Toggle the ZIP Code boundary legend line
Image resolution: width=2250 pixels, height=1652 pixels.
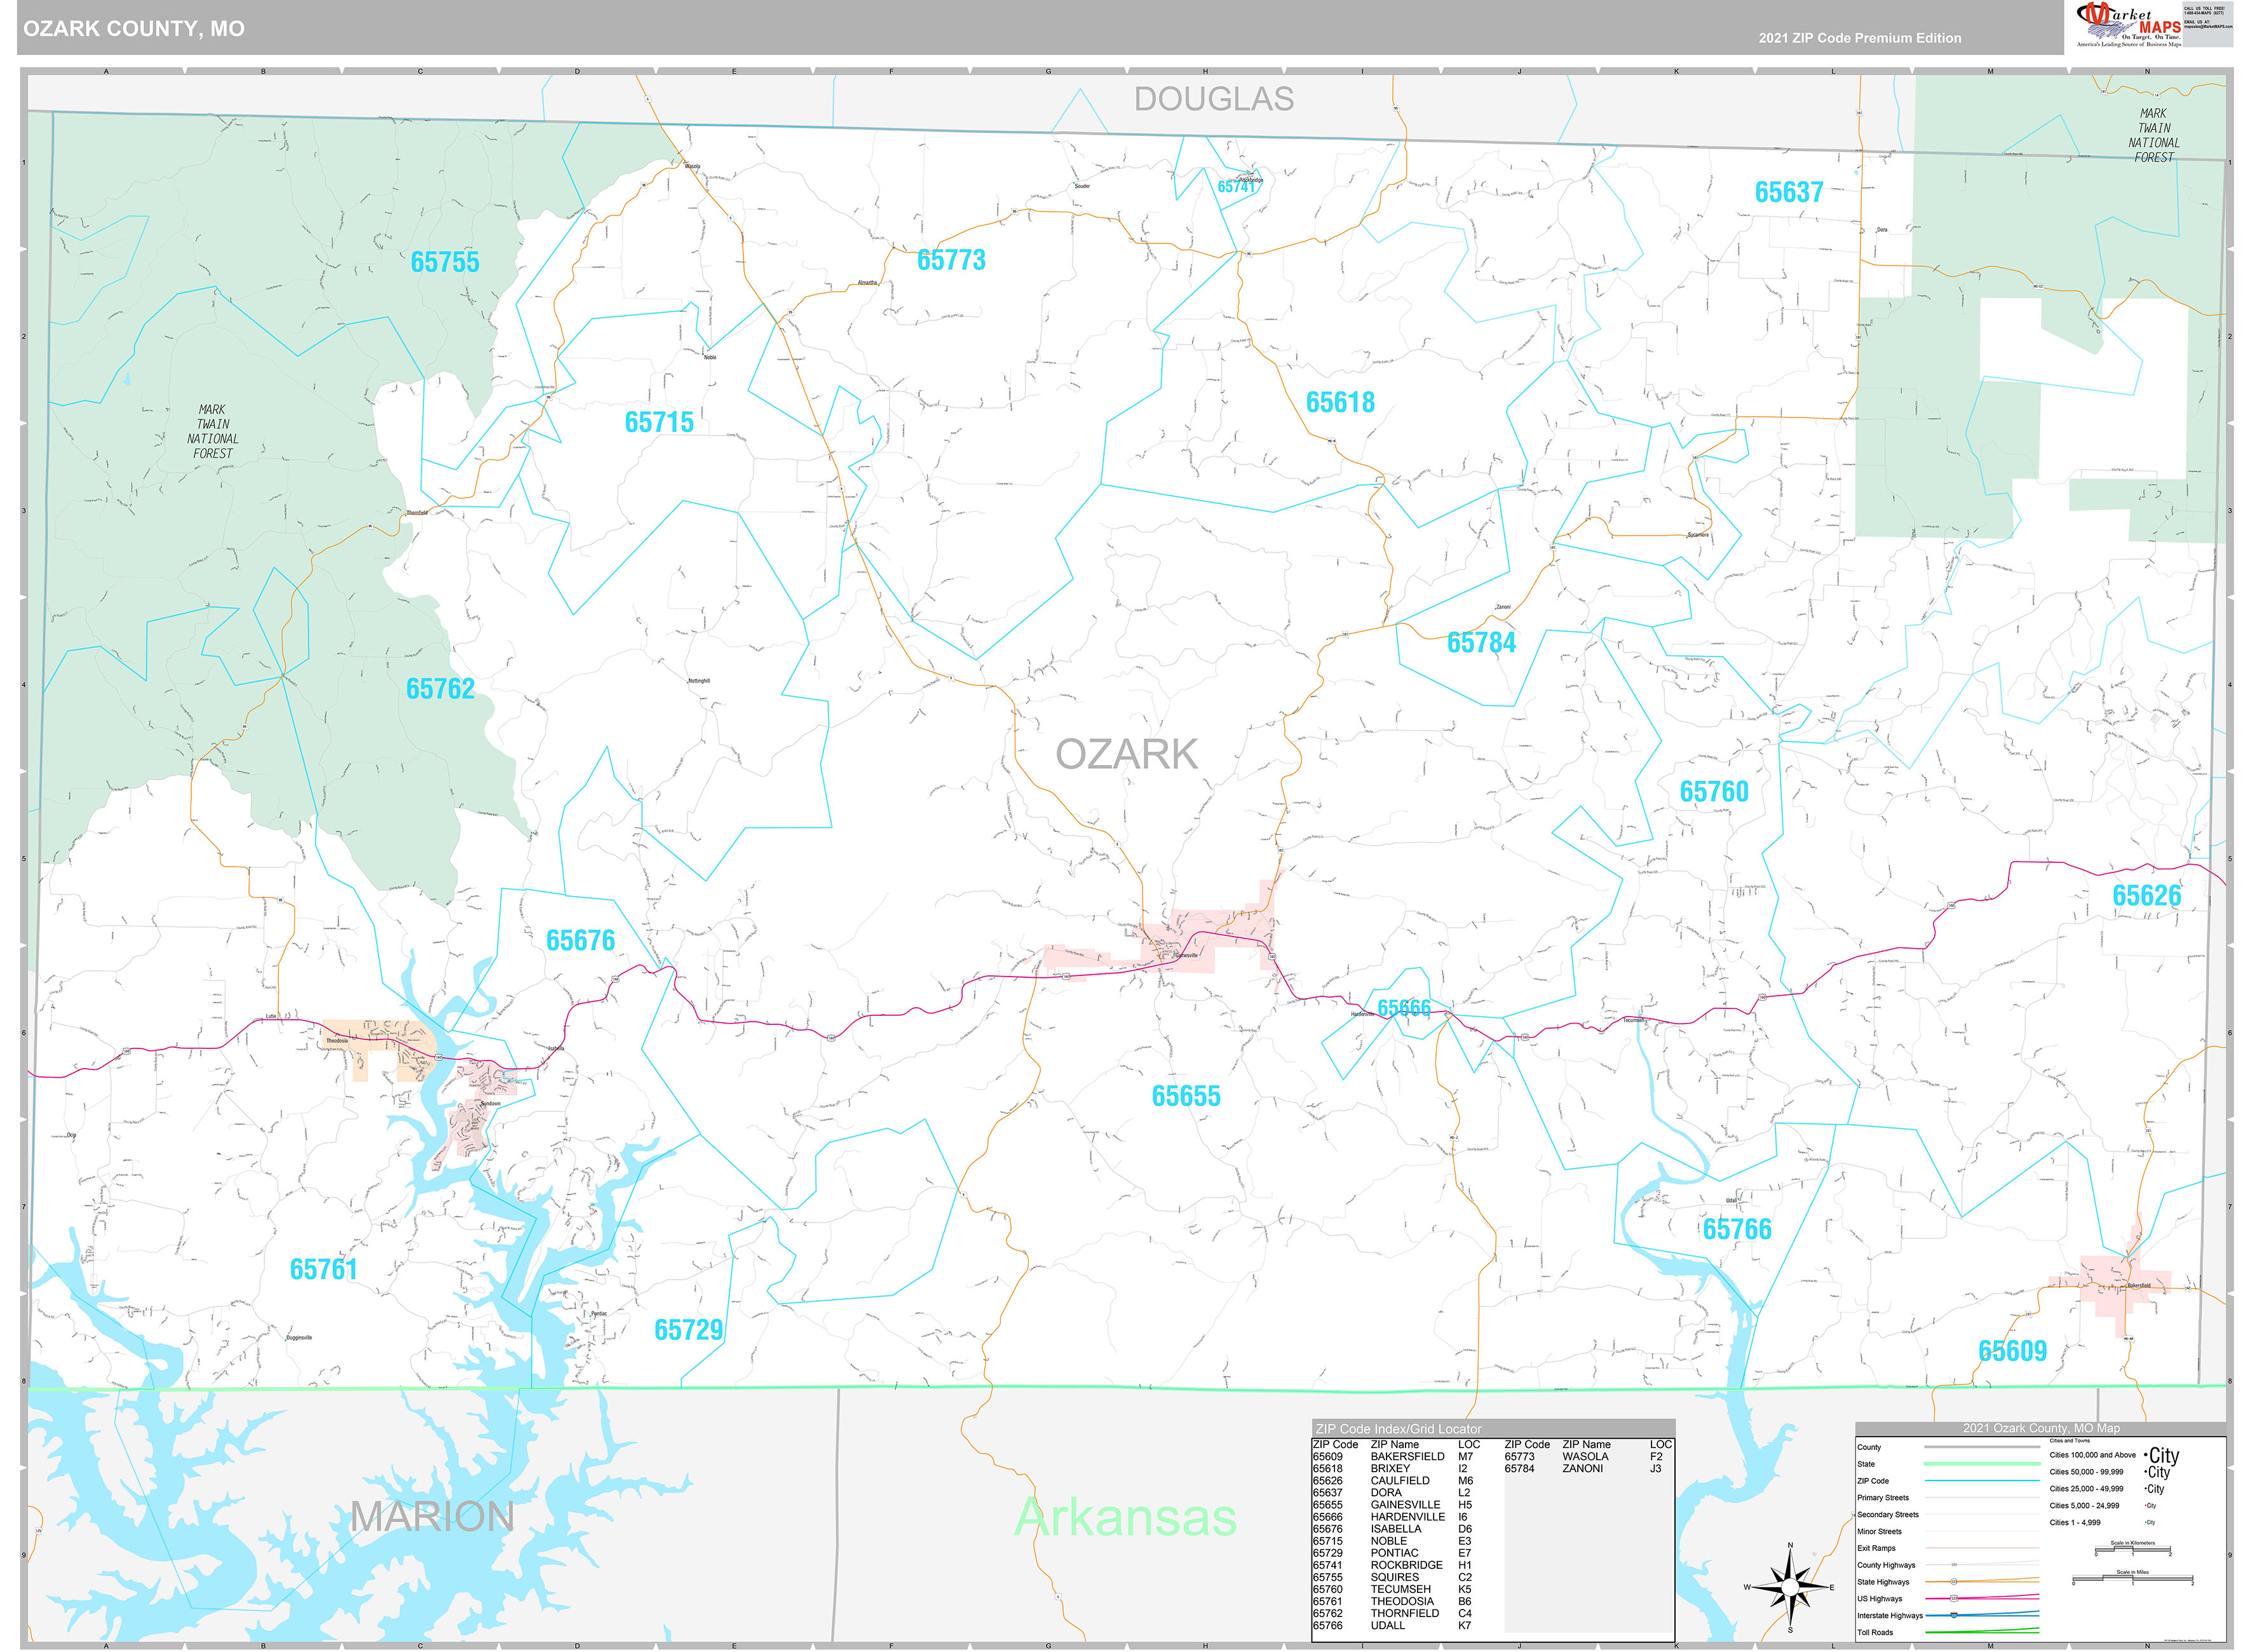pyautogui.click(x=1982, y=1481)
